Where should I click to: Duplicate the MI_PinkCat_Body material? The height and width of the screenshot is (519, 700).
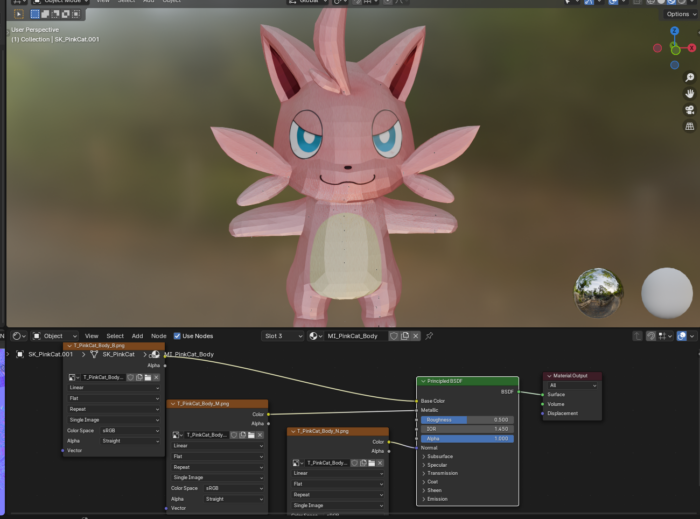pos(405,336)
